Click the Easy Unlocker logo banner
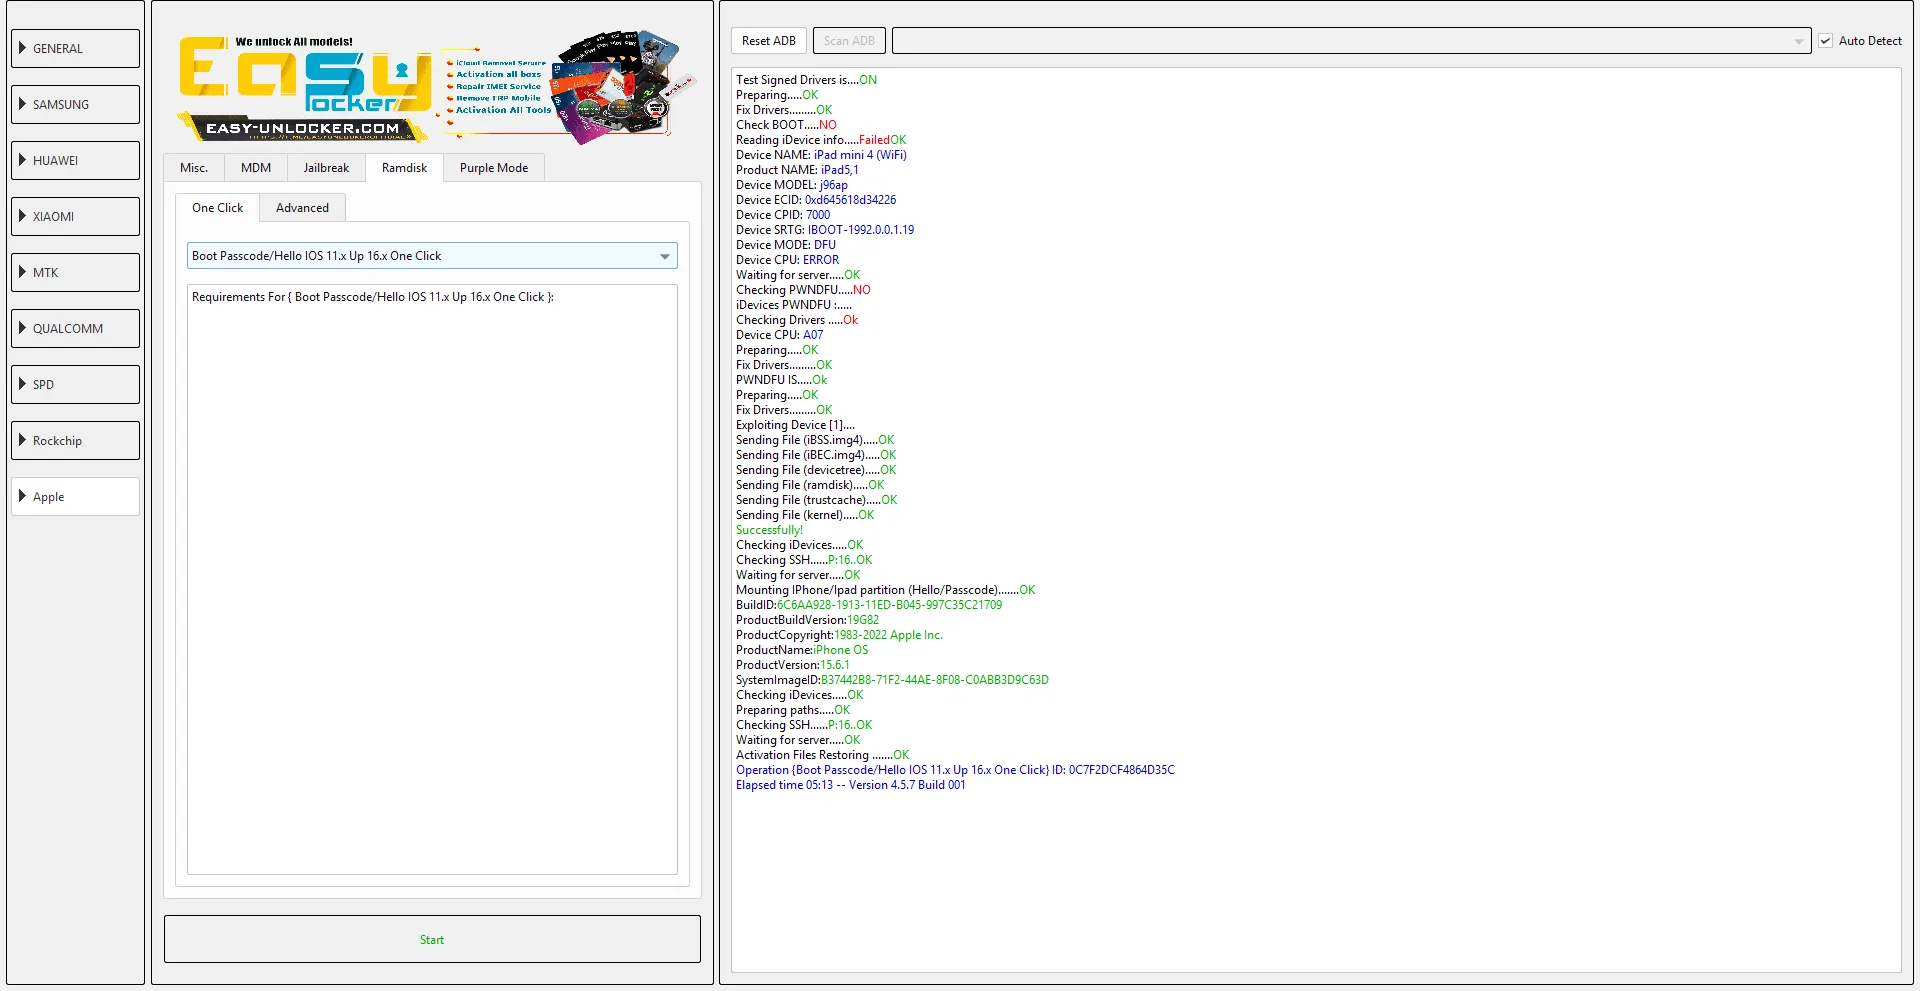 pos(431,88)
